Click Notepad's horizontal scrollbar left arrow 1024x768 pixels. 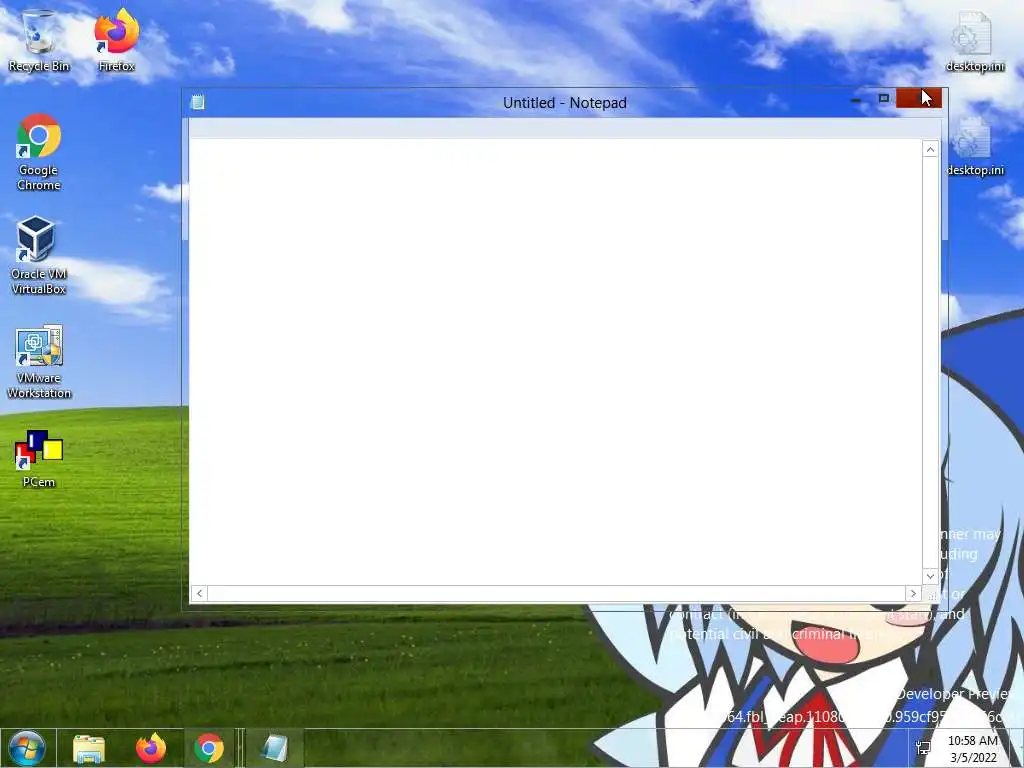pyautogui.click(x=199, y=593)
